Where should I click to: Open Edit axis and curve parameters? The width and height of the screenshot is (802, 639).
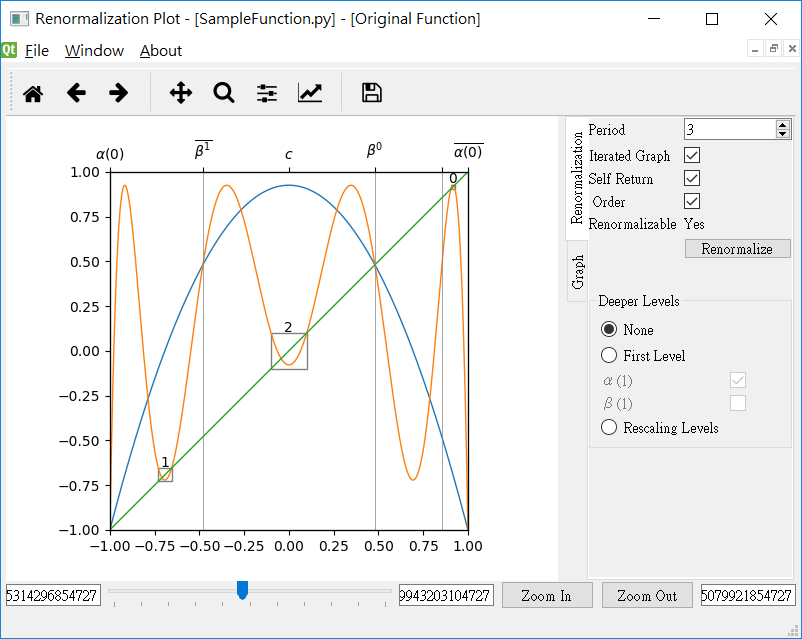coord(310,93)
